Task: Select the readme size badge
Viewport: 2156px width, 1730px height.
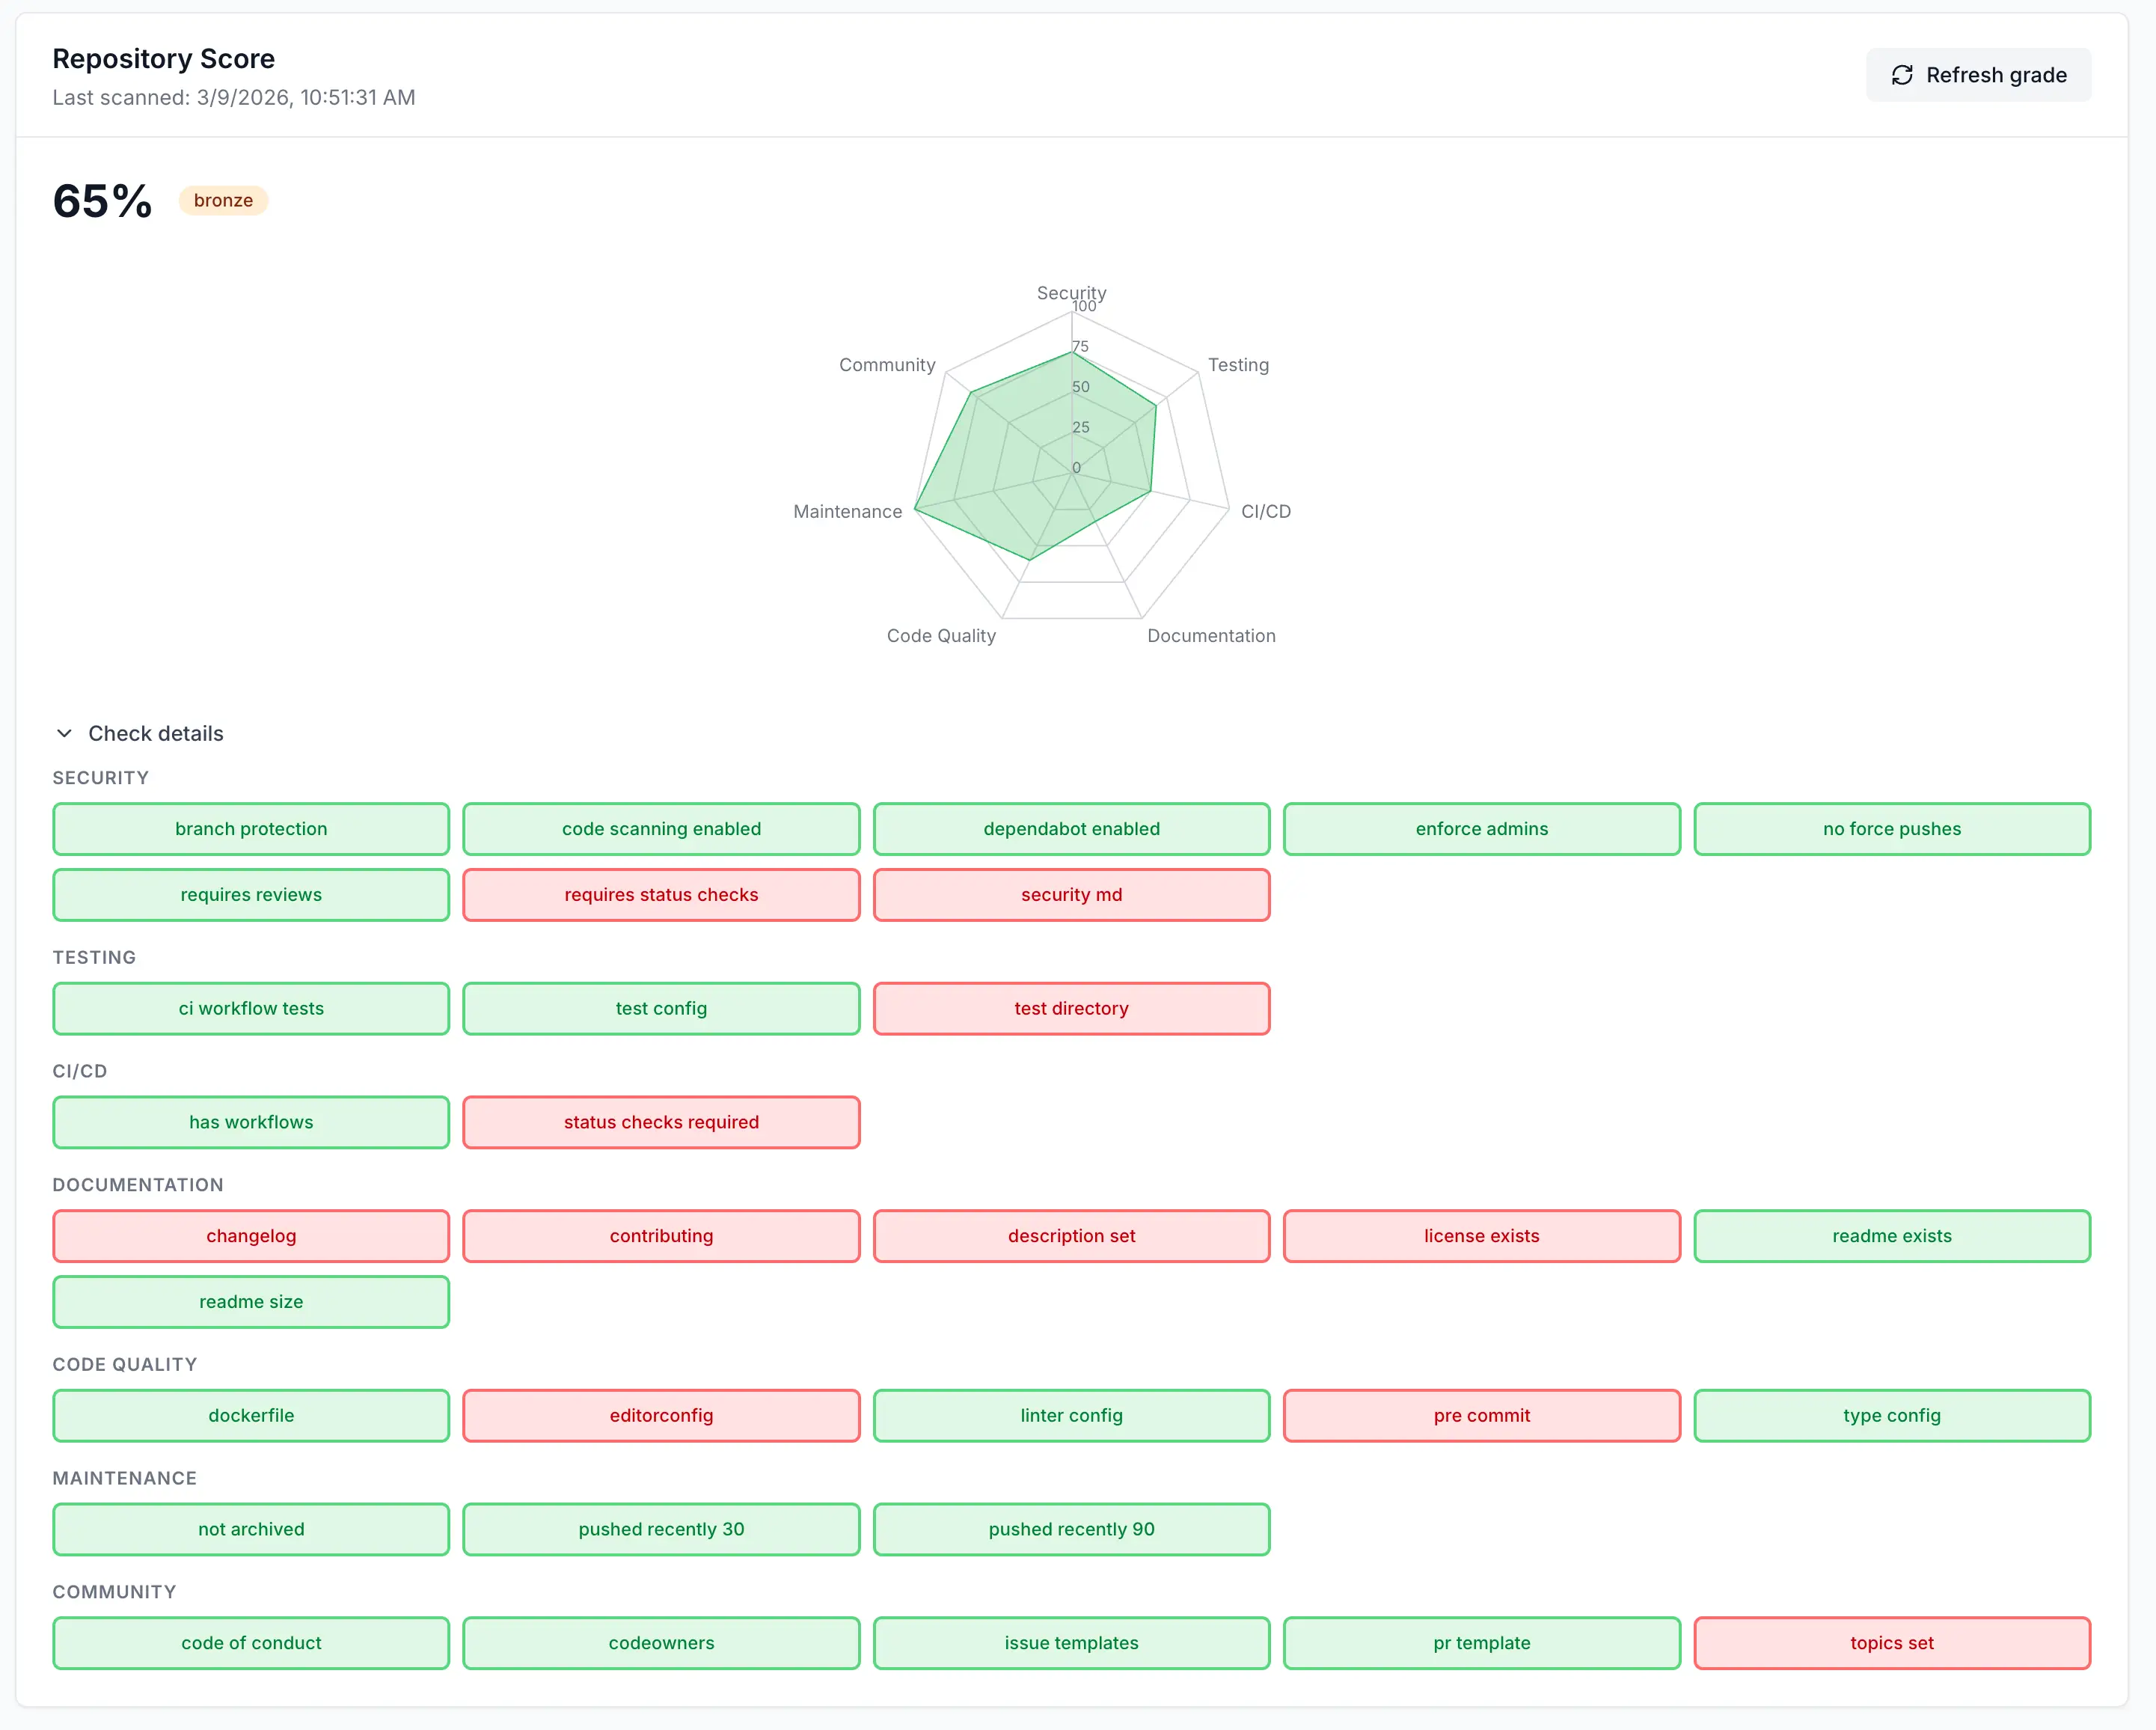Action: (x=251, y=1303)
